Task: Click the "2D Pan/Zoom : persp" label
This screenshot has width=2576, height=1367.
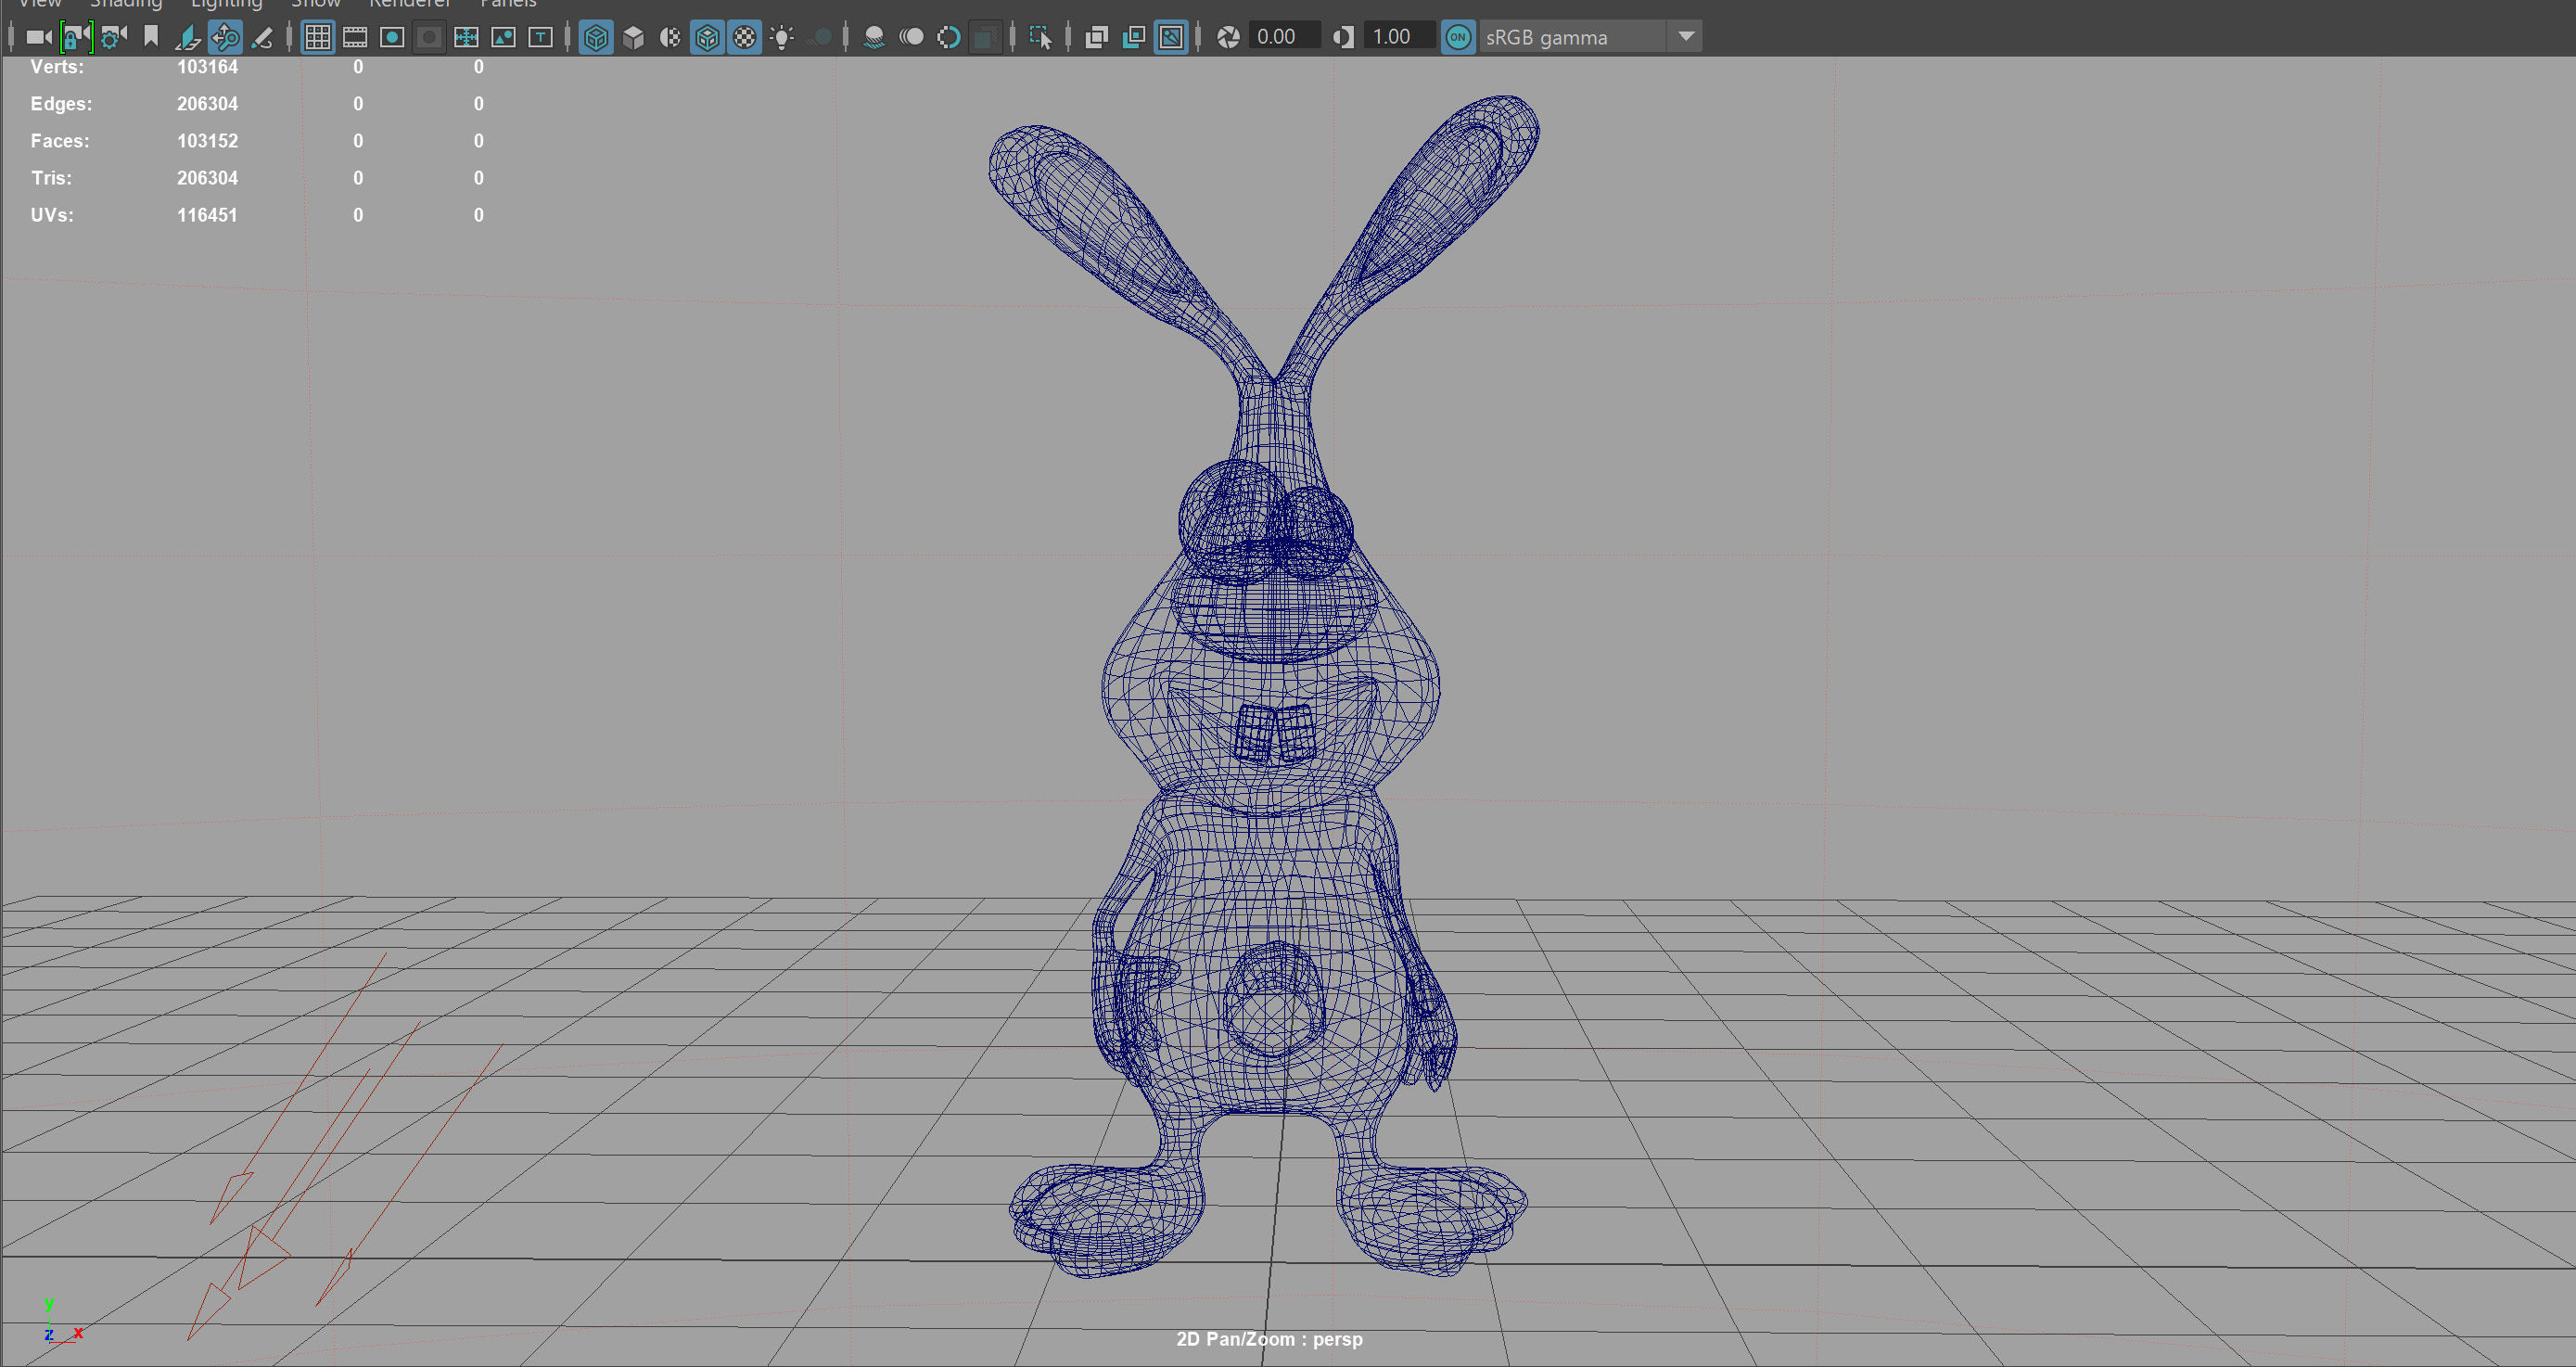Action: point(1269,1339)
